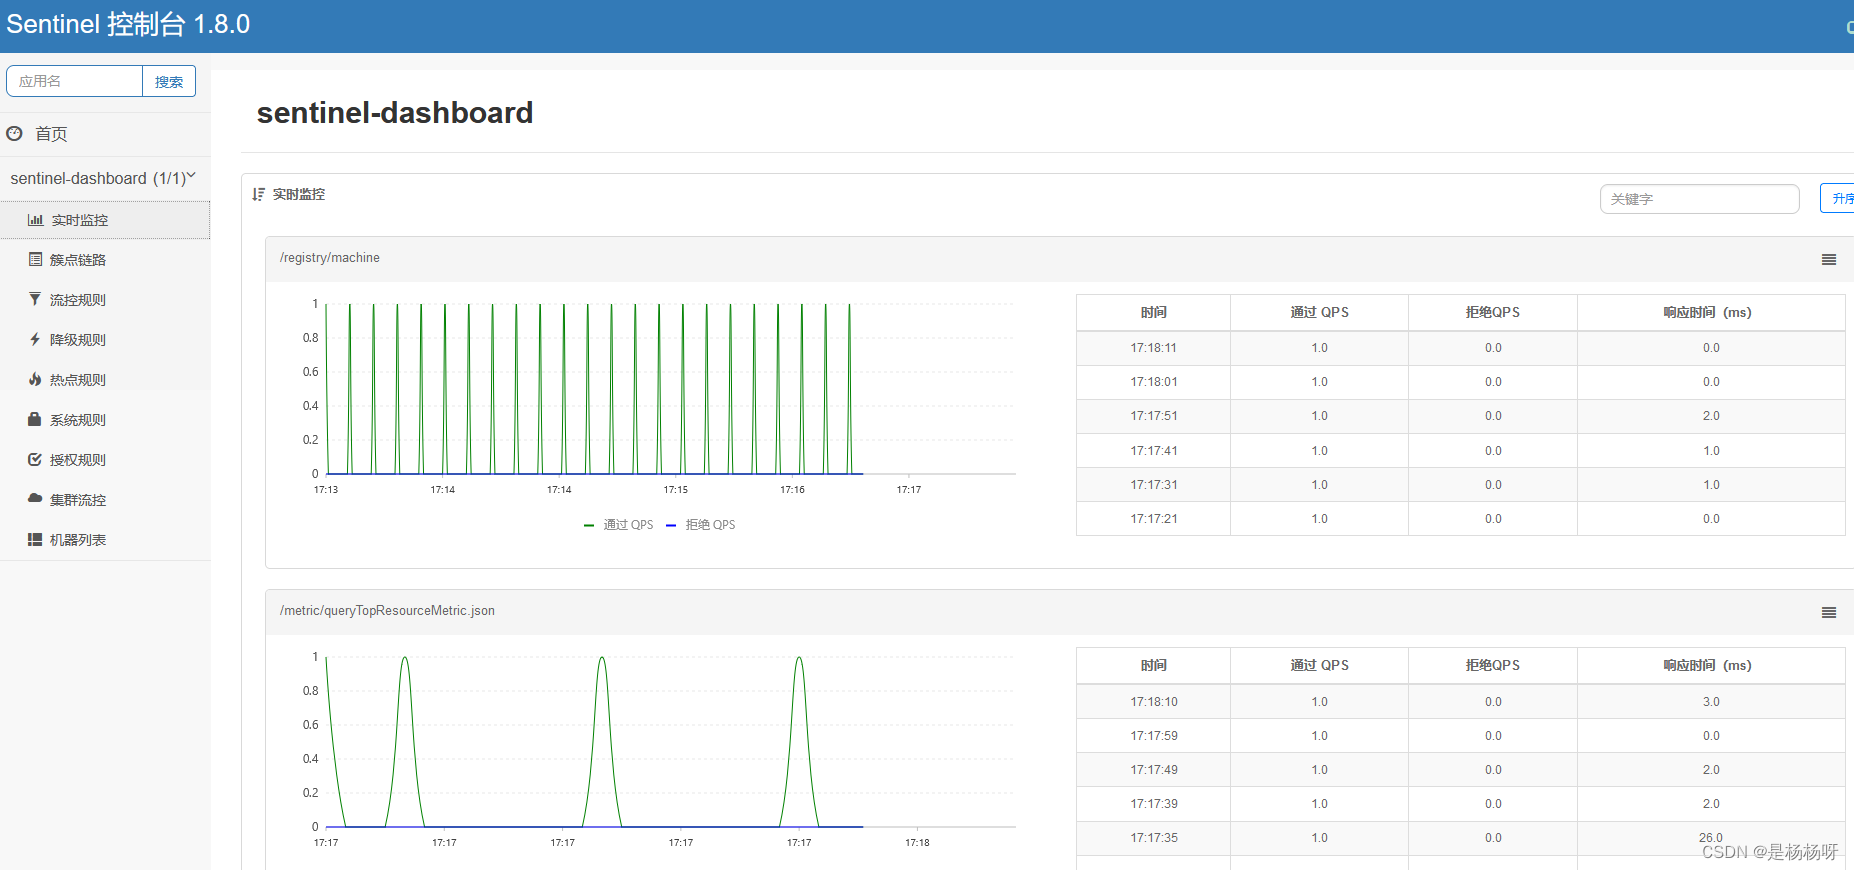The width and height of the screenshot is (1854, 870).
Task: Open 集群流控 cluster flow control
Action: [x=105, y=500]
